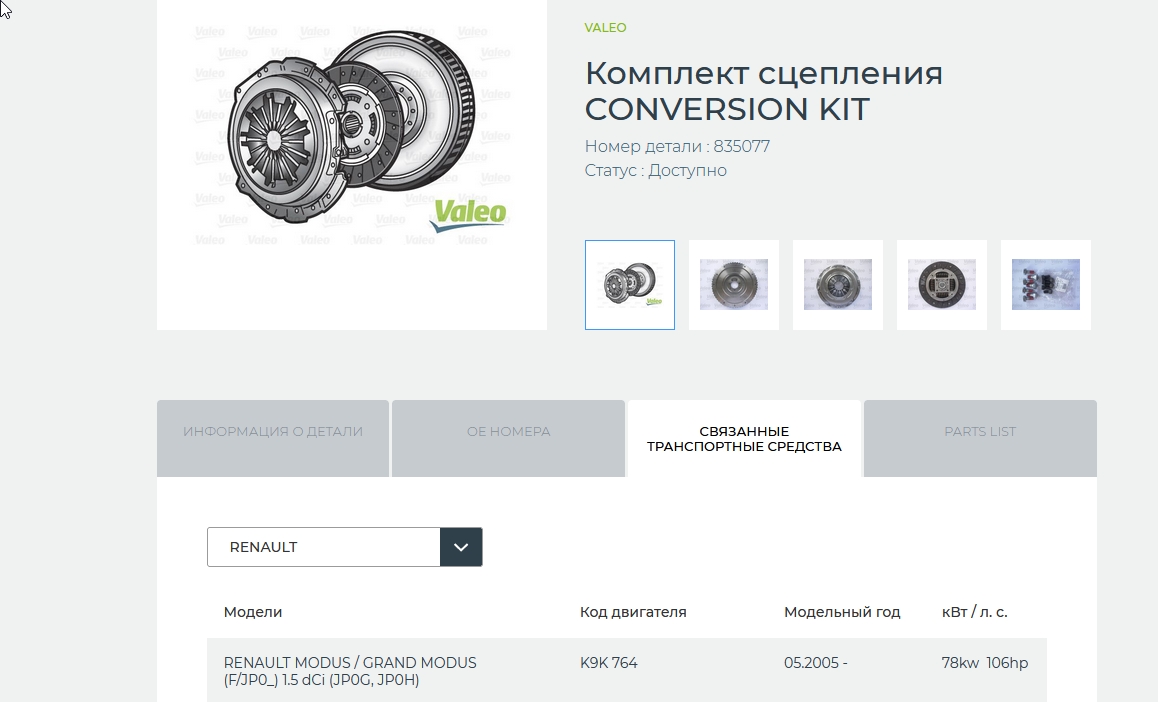This screenshot has width=1158, height=702.
Task: Click the Модельный год column header
Action: pyautogui.click(x=842, y=612)
